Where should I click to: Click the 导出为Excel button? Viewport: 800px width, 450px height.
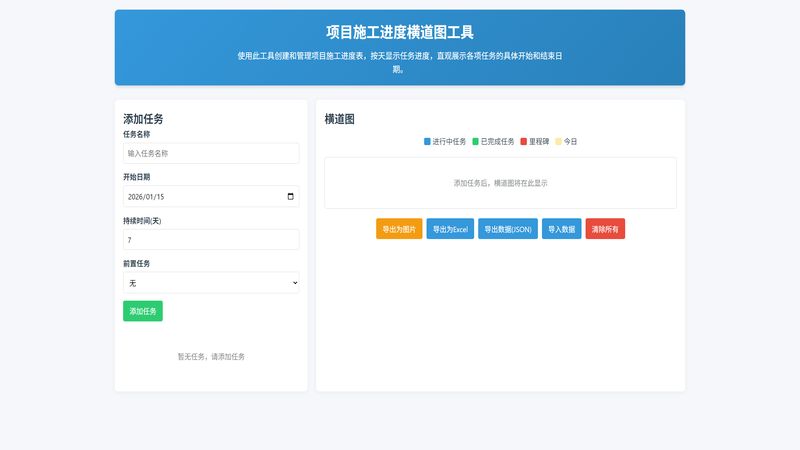point(450,229)
